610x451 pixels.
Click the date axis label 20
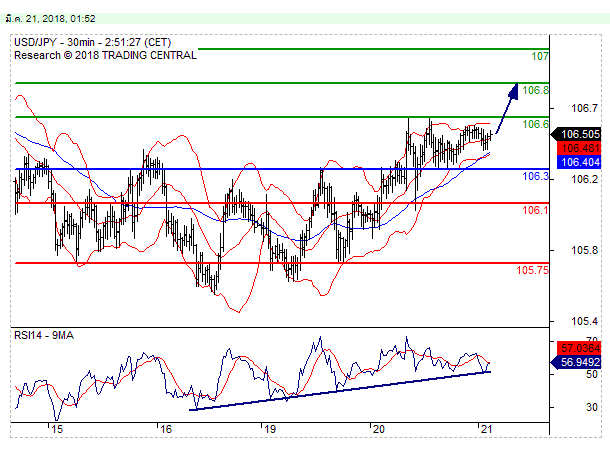tap(378, 430)
